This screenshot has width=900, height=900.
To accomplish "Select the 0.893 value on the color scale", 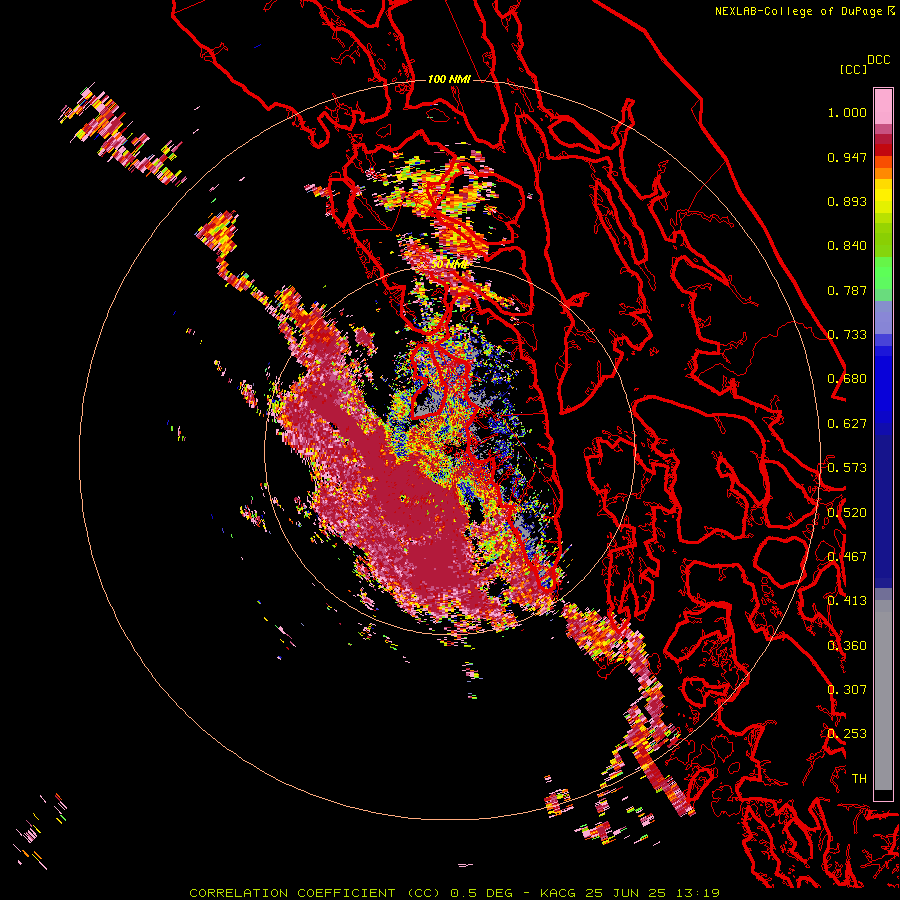I will (847, 201).
